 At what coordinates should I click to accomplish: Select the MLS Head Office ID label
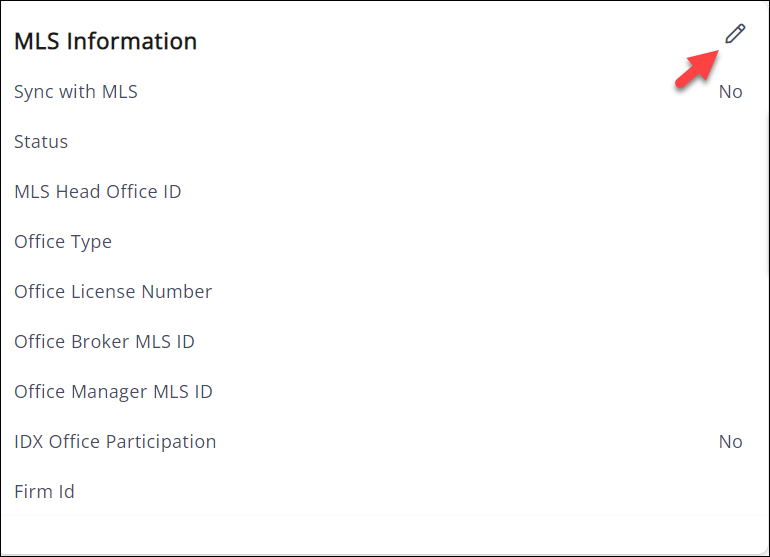coord(98,192)
